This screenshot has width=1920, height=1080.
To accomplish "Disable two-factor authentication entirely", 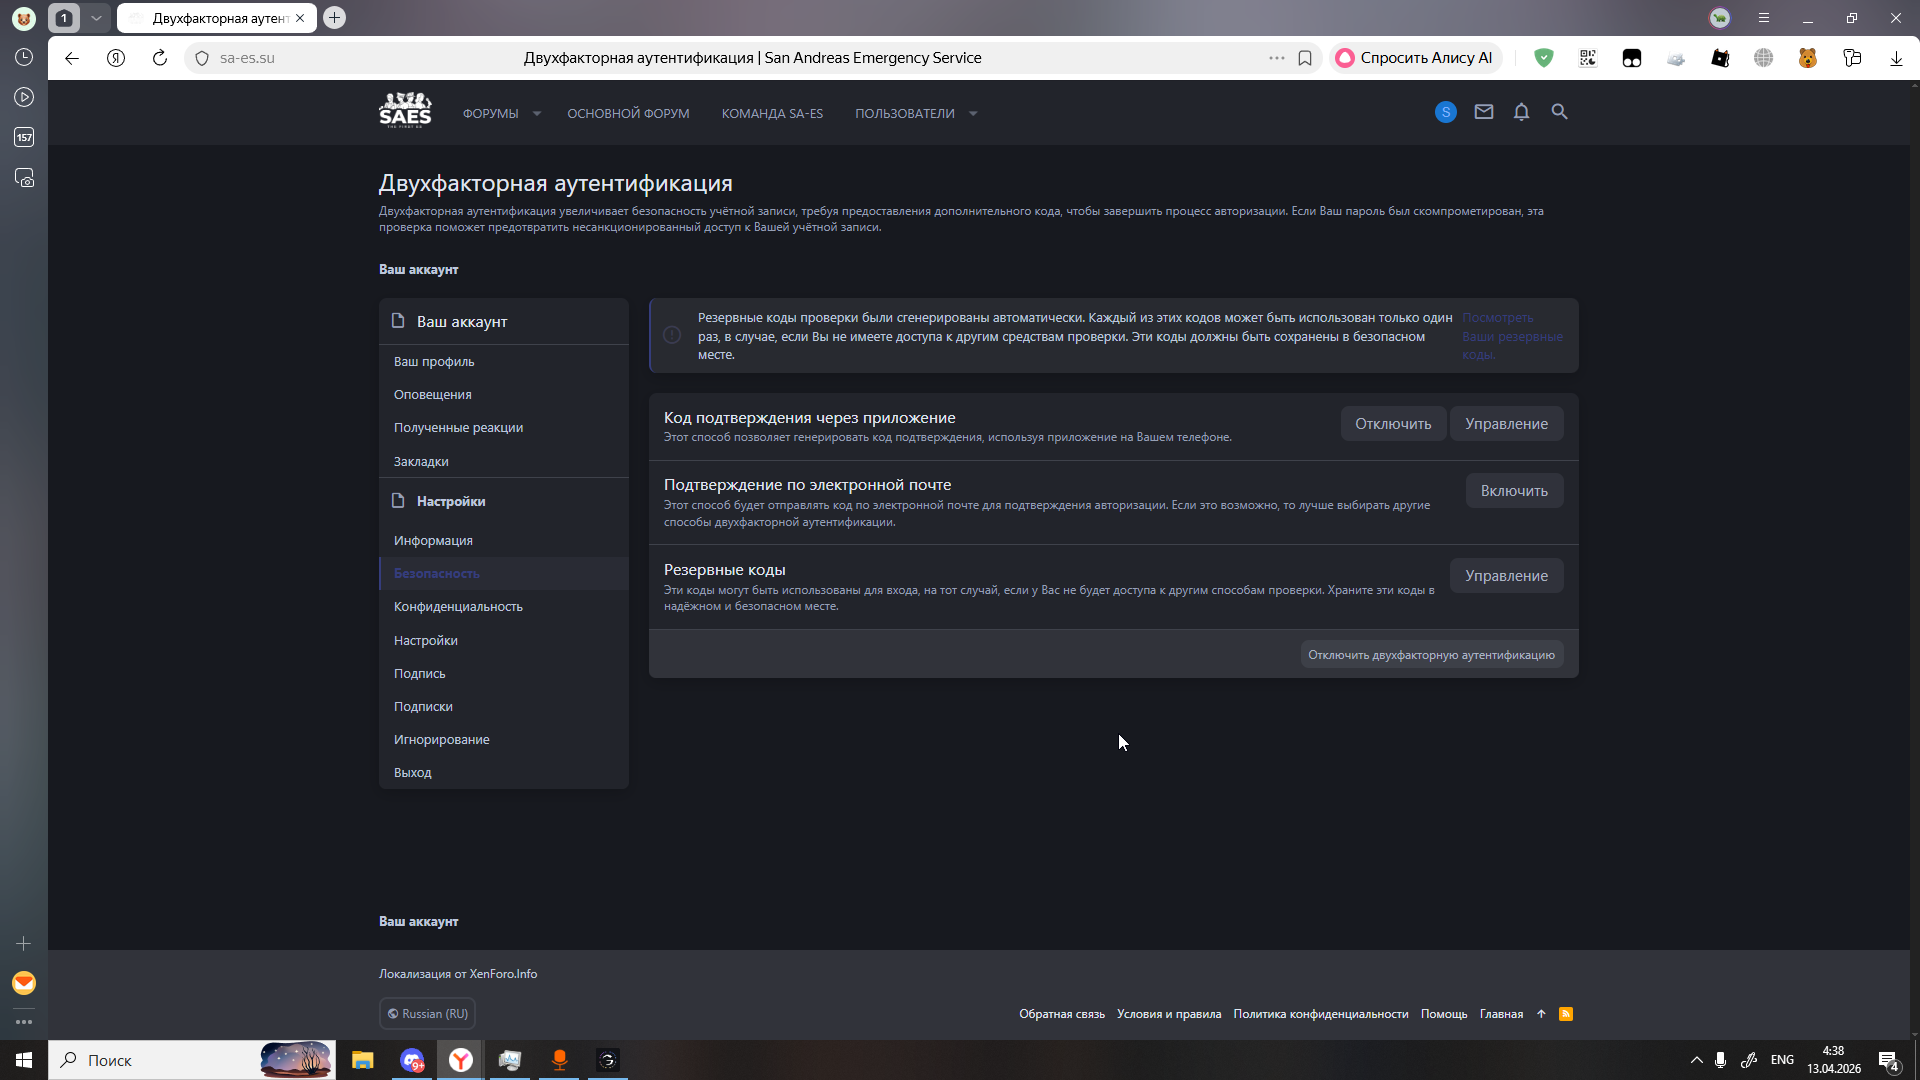I will tap(1431, 655).
